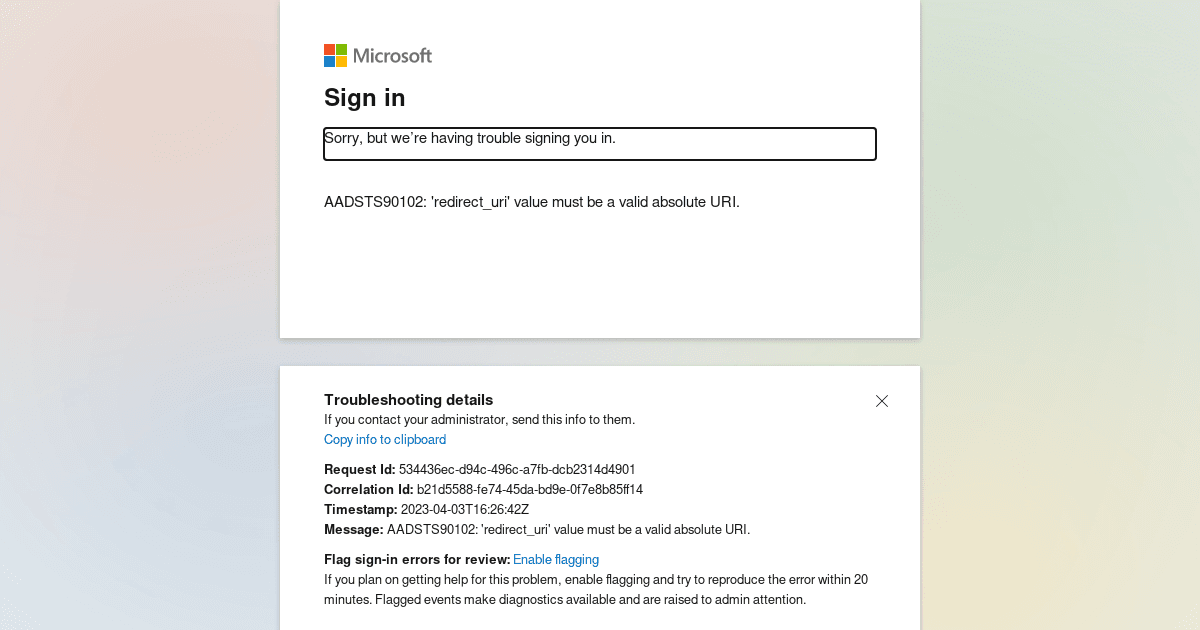
Task: Click the "If you contact your administrator" text
Action: click(479, 420)
